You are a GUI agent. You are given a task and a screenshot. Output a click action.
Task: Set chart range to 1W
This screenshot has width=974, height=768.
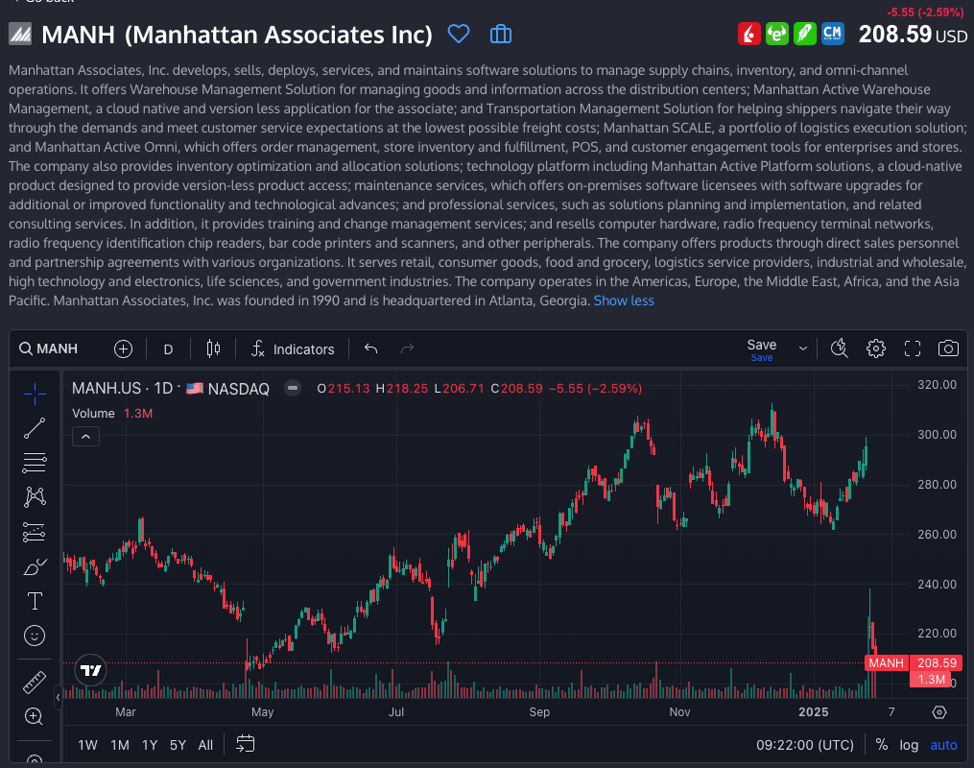pyautogui.click(x=88, y=745)
